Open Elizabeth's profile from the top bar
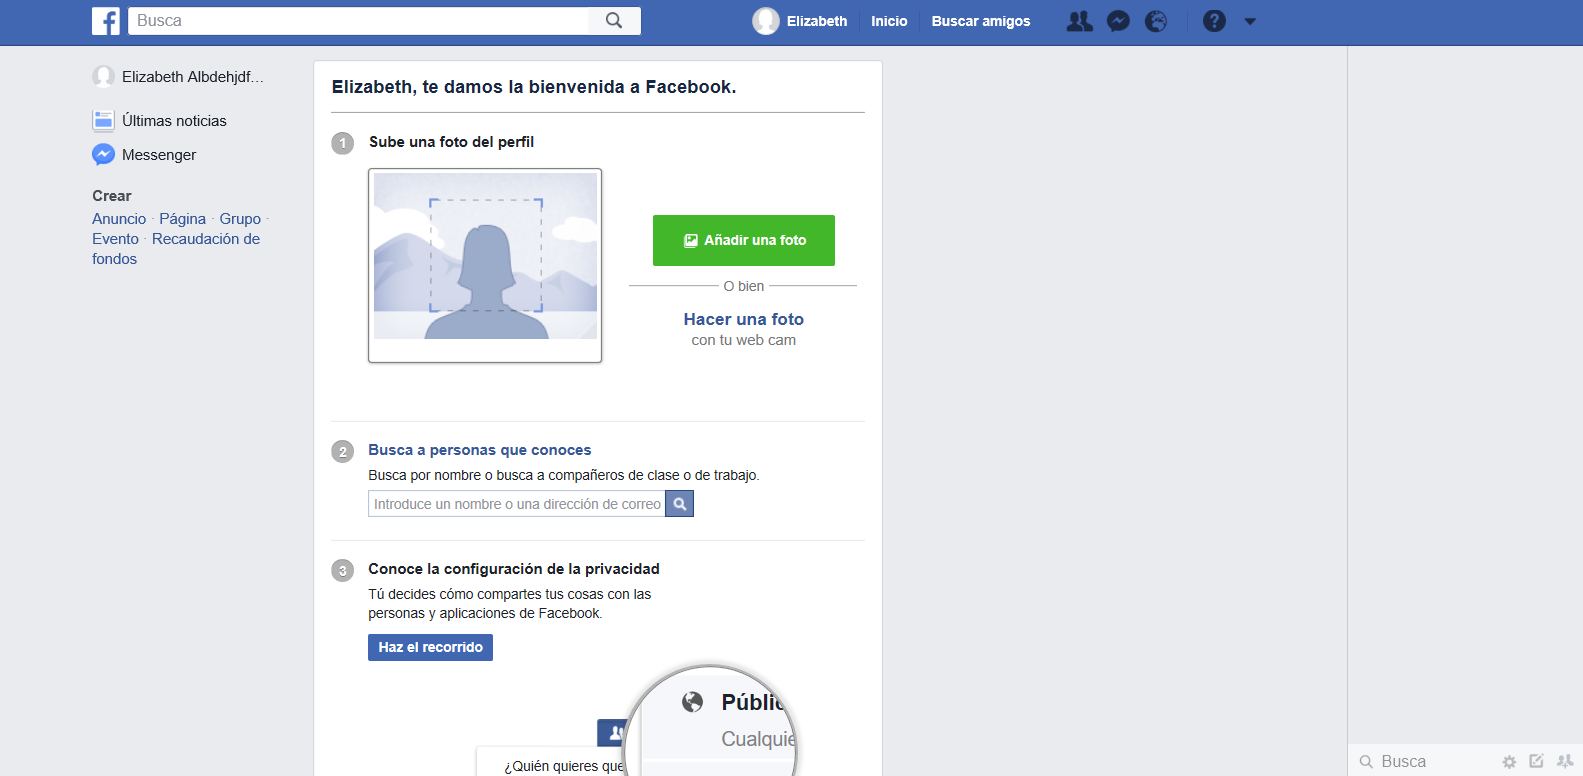This screenshot has height=776, width=1583. coord(800,21)
